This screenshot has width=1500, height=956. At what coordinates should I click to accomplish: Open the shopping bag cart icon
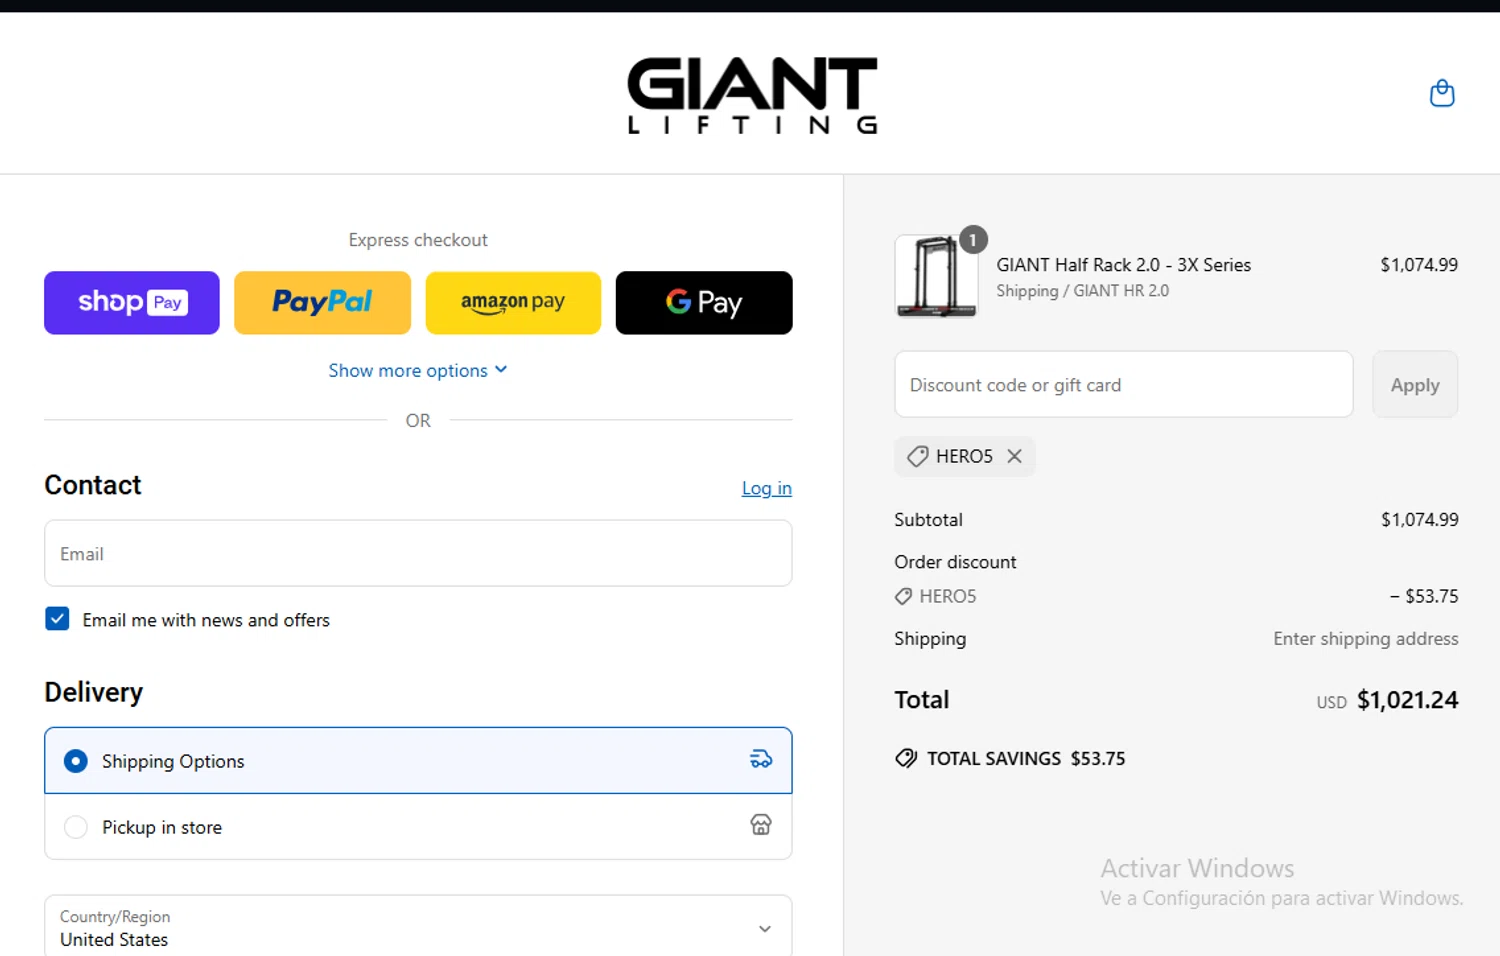click(x=1441, y=93)
